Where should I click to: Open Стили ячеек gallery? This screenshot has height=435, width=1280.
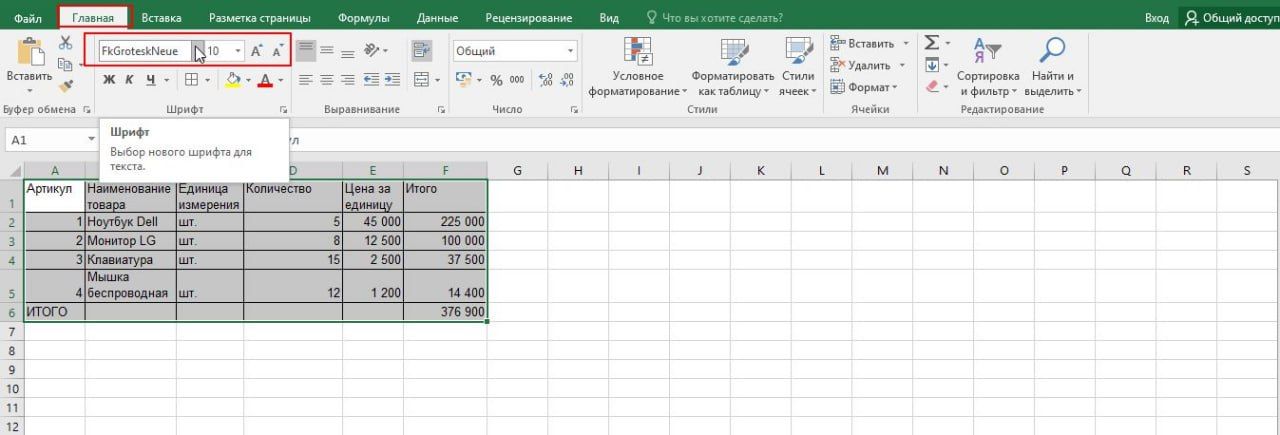coord(798,66)
